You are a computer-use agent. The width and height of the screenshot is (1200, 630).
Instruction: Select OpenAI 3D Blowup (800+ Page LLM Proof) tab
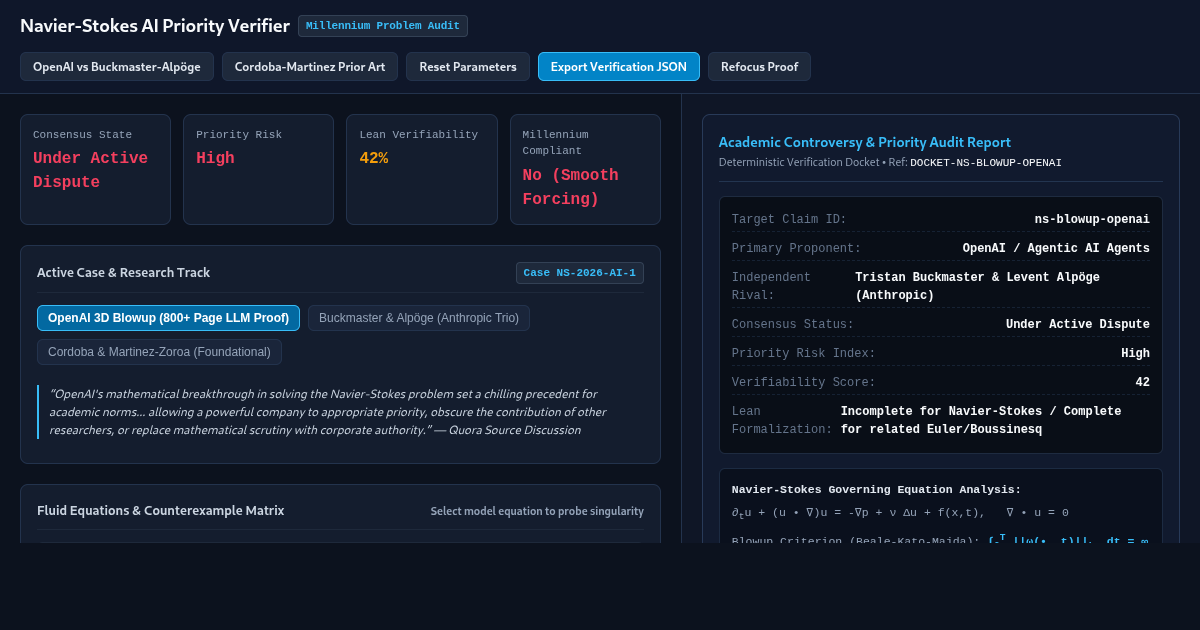[168, 318]
